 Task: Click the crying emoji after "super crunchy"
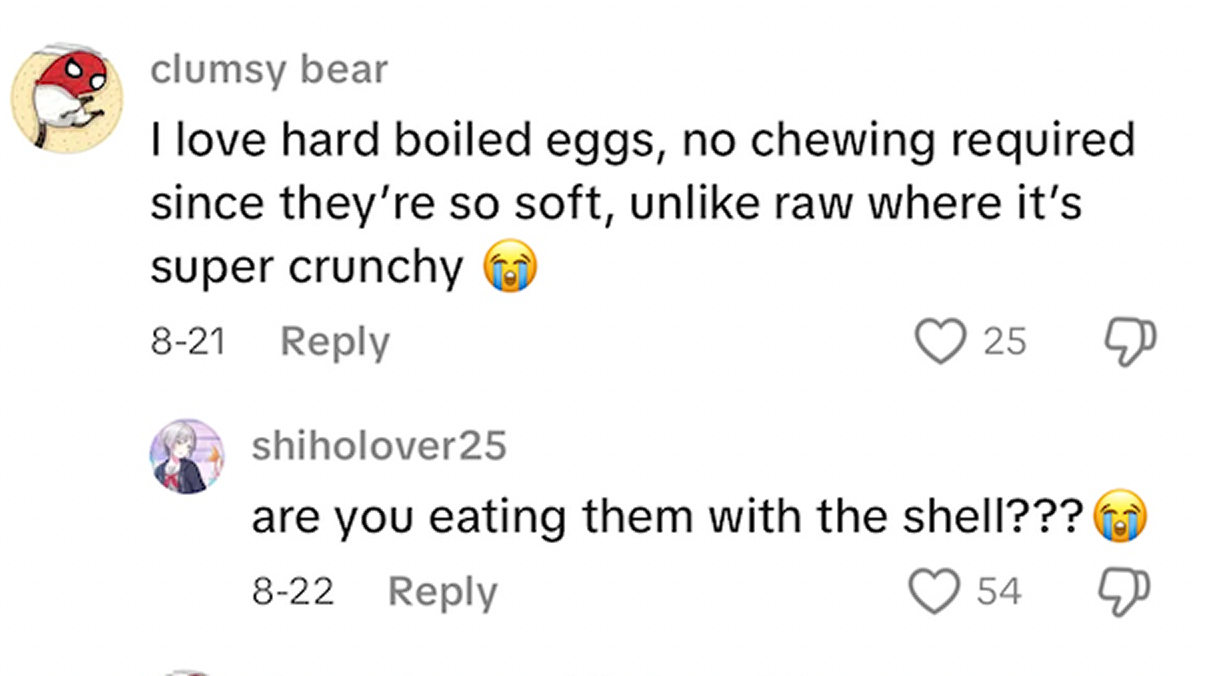tap(510, 268)
